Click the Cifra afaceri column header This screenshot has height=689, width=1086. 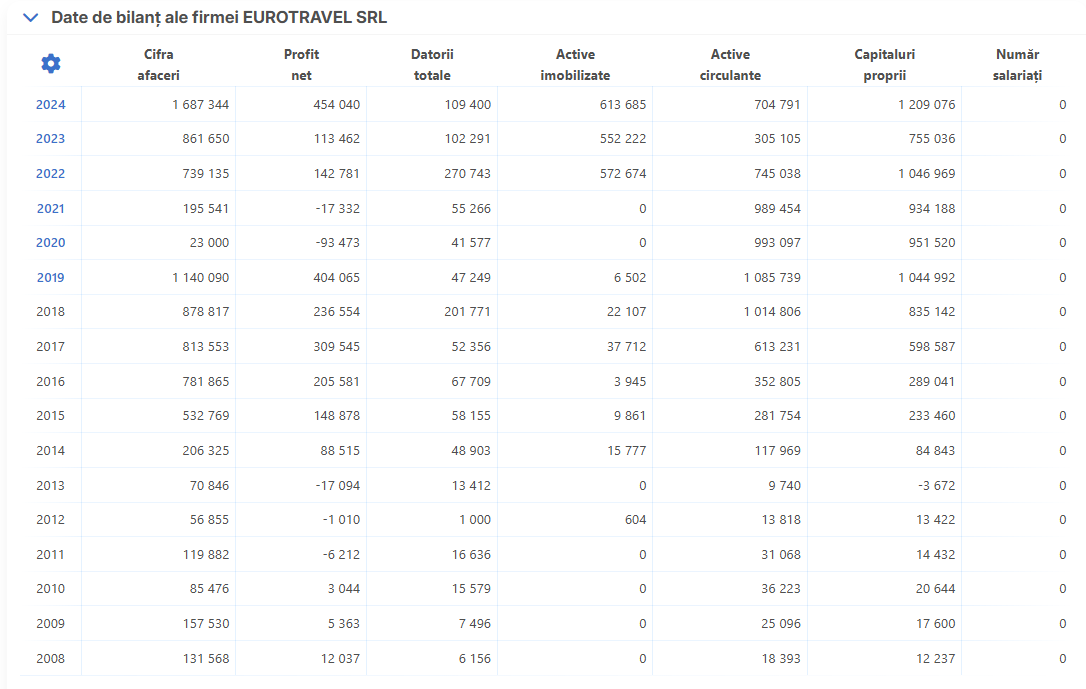(x=159, y=64)
